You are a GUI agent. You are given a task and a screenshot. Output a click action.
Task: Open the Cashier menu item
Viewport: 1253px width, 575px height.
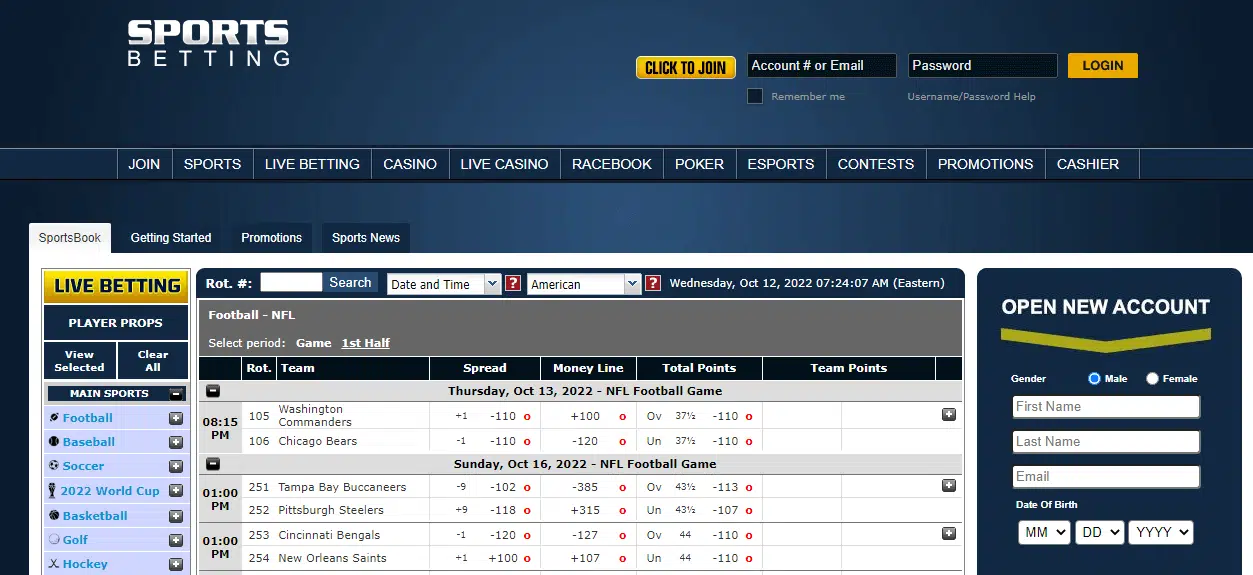pyautogui.click(x=1088, y=164)
